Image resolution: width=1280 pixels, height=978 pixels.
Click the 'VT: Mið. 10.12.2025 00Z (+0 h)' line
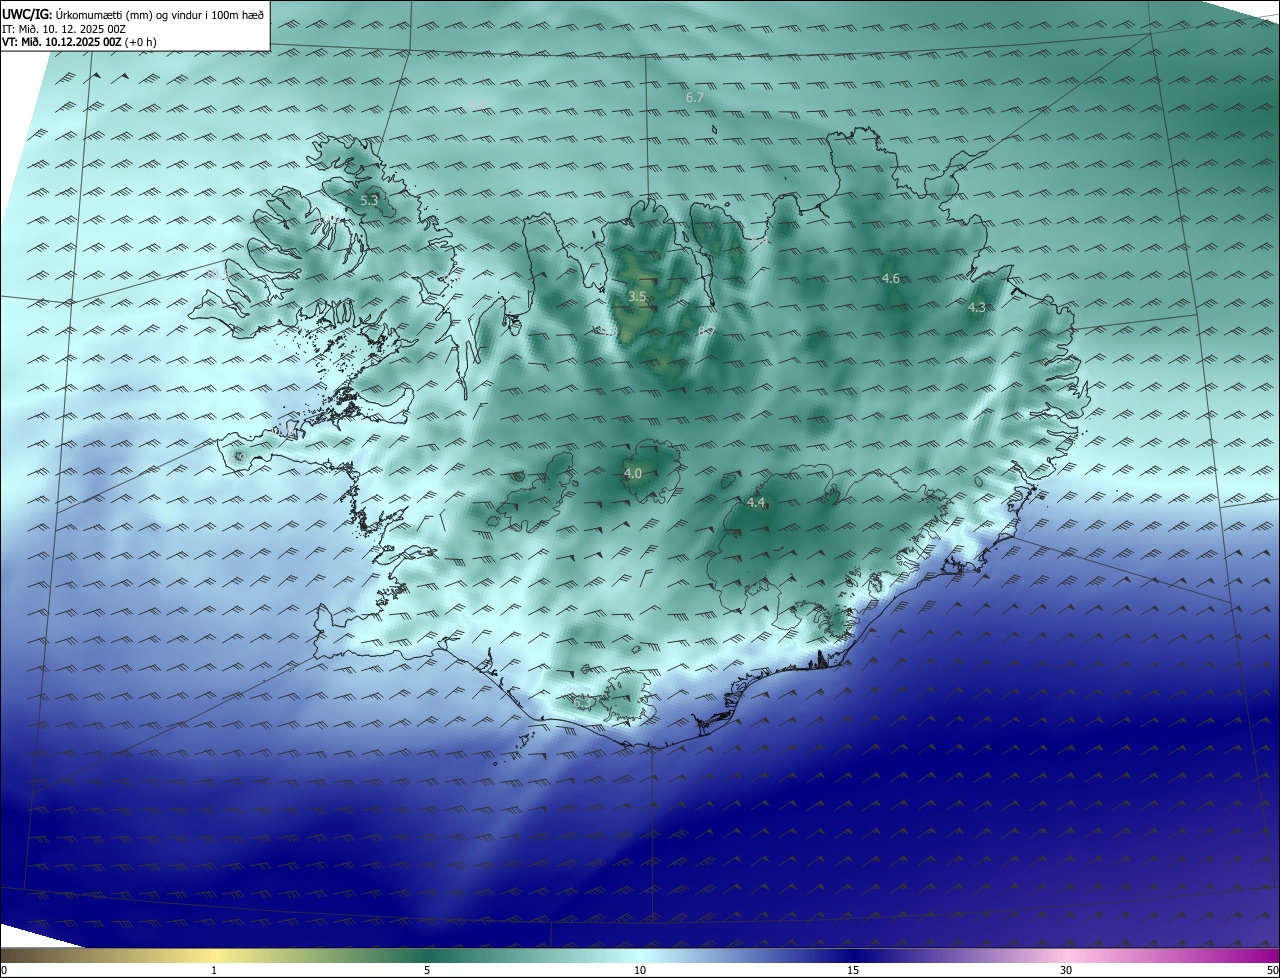tap(79, 42)
